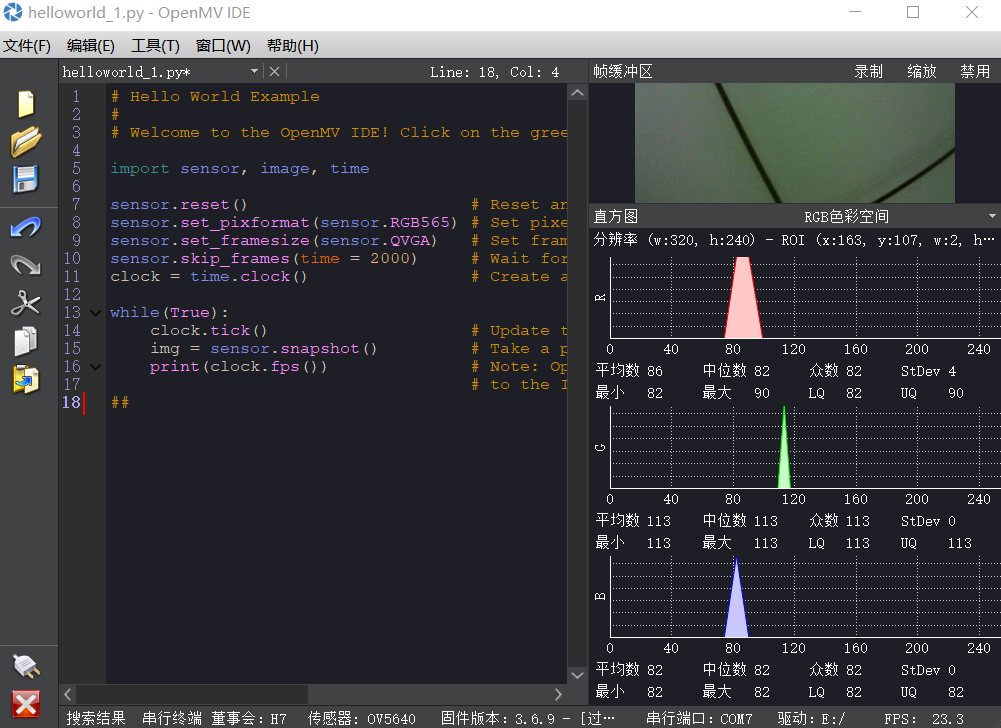Click the horizontal scrollbar thumb of the editor
Image resolution: width=1001 pixels, height=728 pixels.
[192, 694]
